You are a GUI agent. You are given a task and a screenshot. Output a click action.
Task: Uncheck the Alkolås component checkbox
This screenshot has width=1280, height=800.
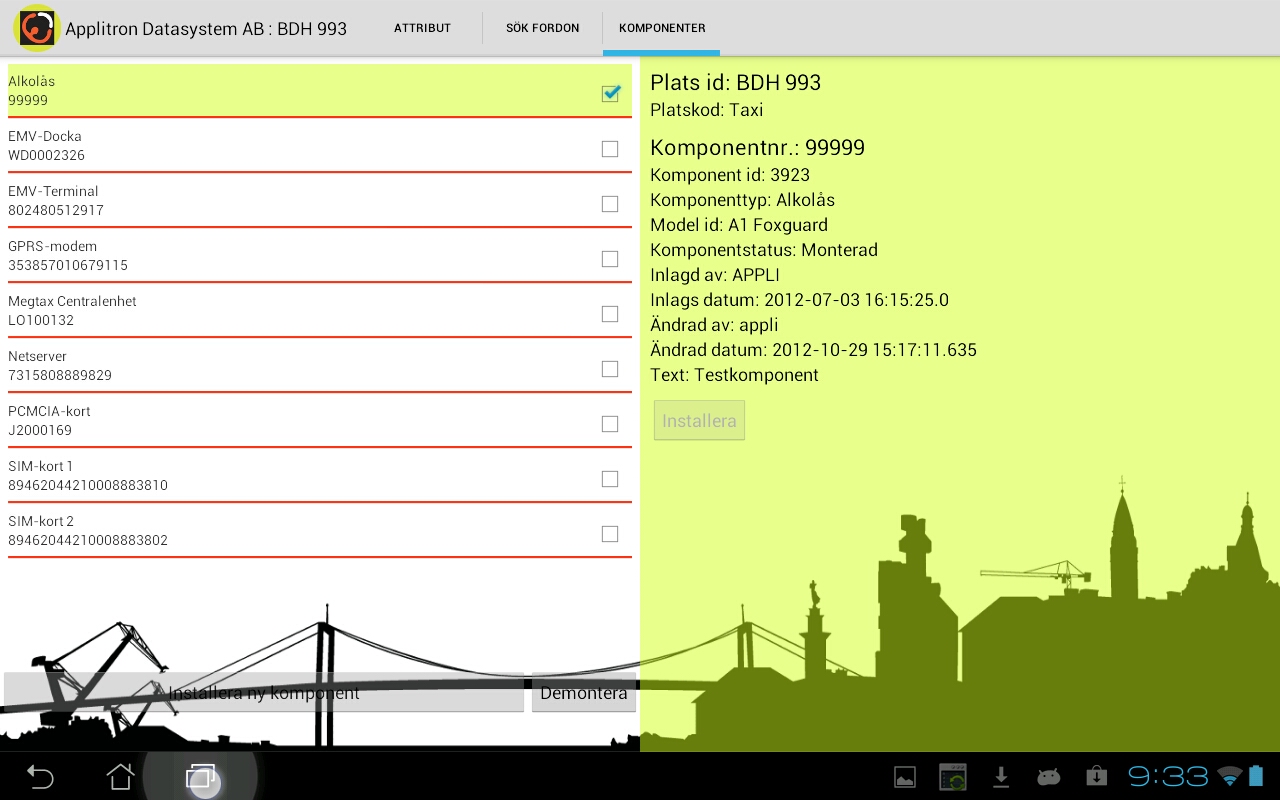coord(610,93)
